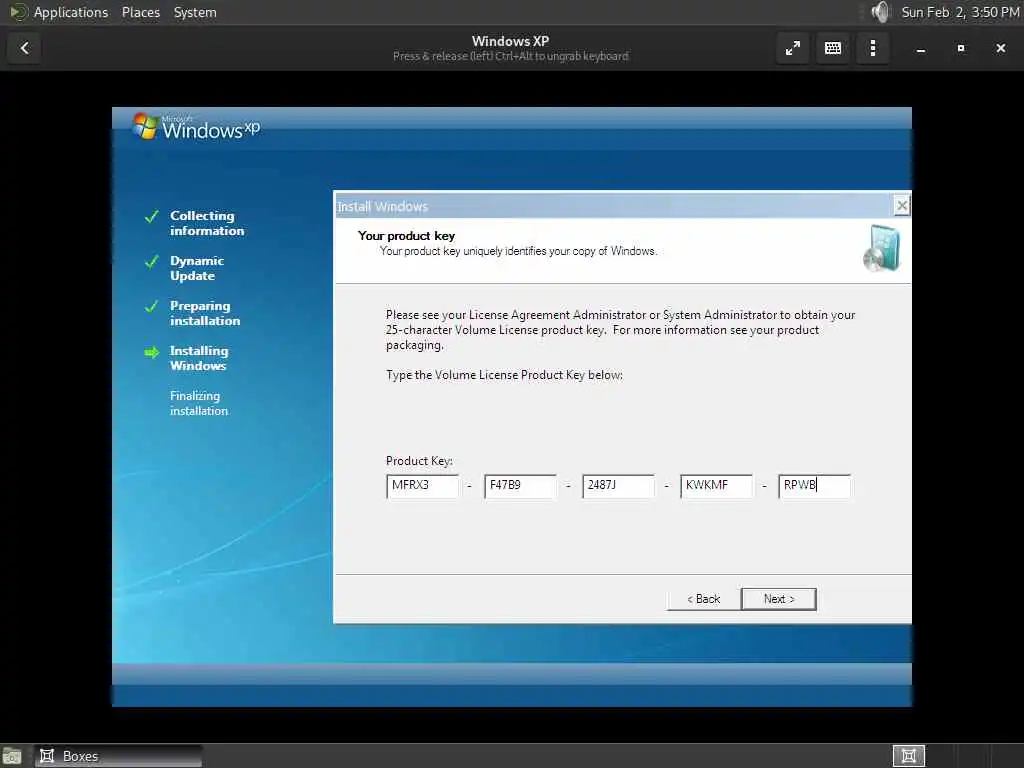Click the checkmark beside Collecting information
1024x768 pixels.
152,216
